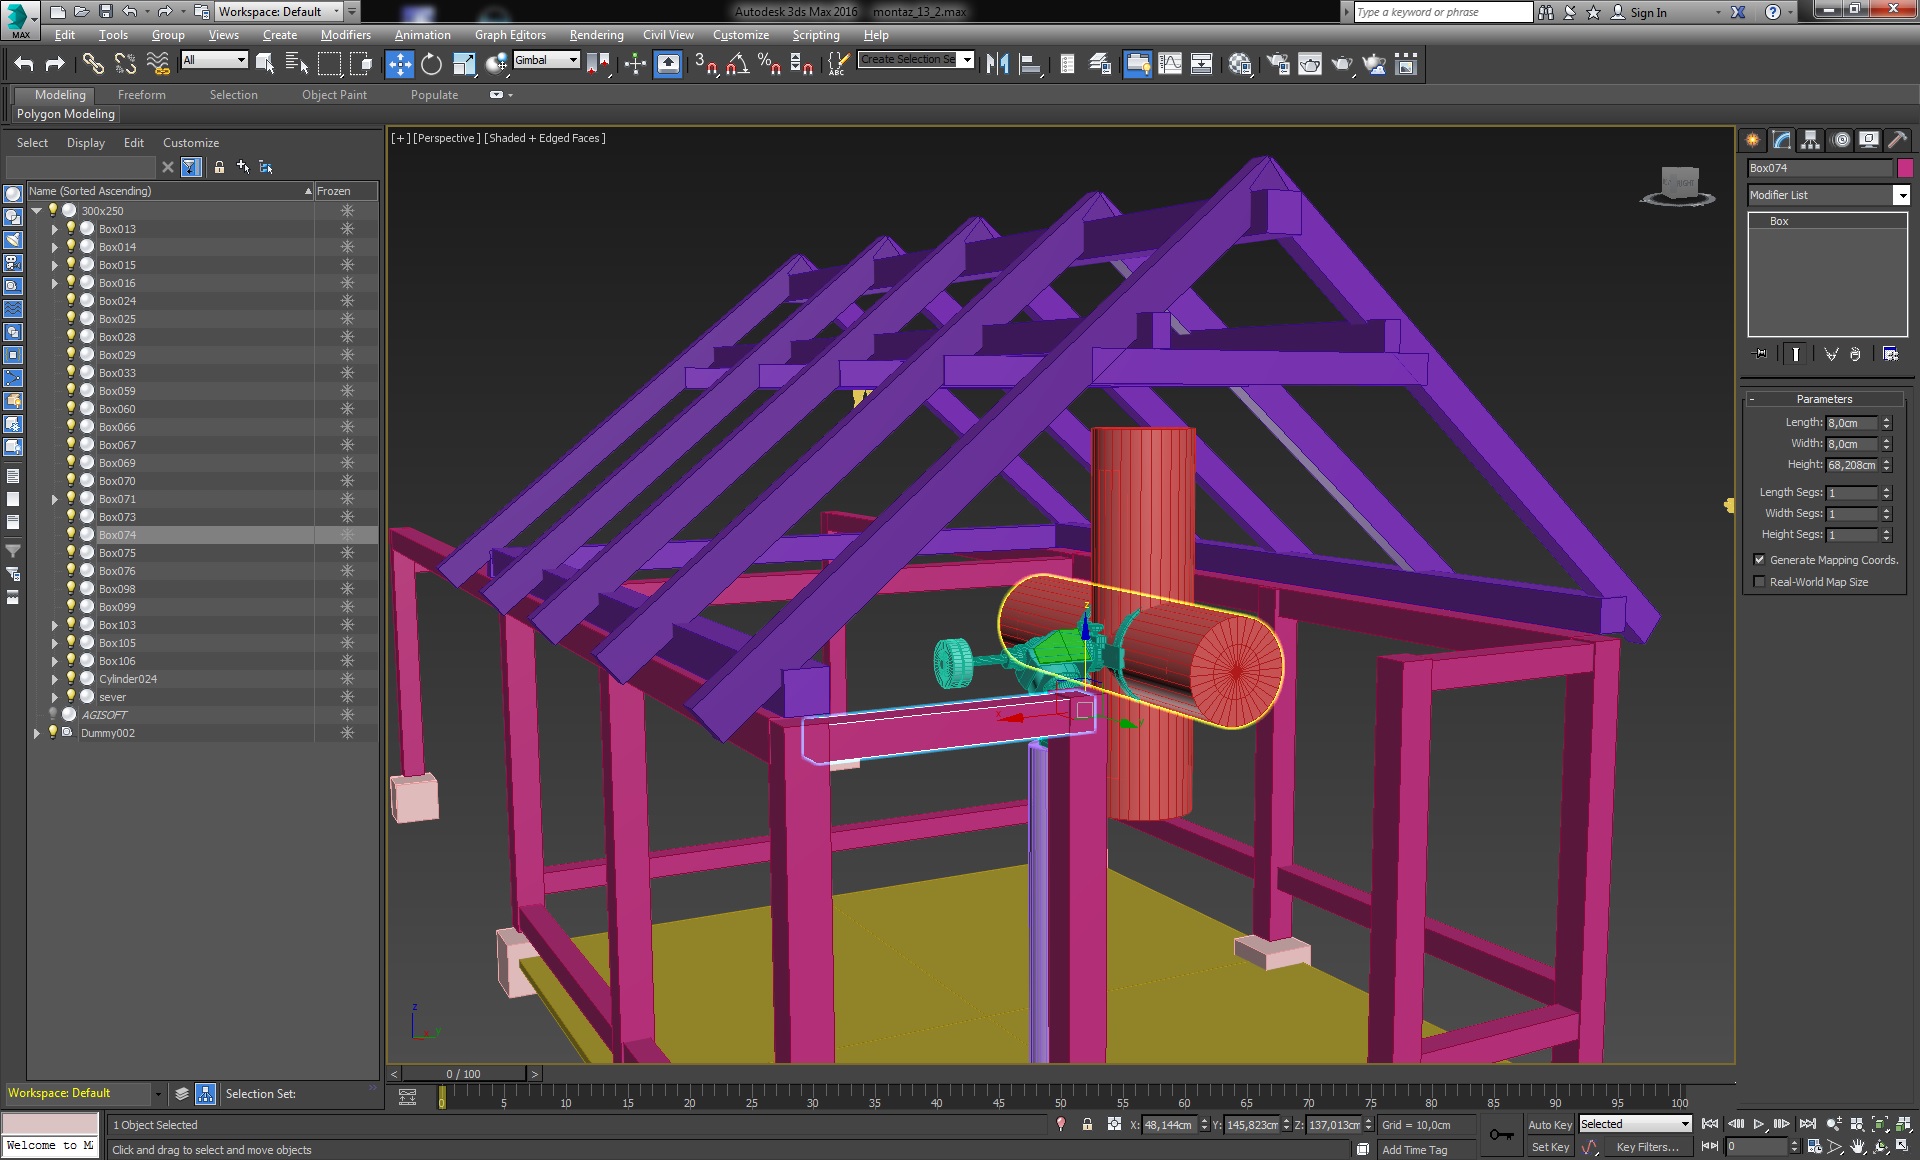Switch to the Object Paint ribbon tab
Viewport: 1920px width, 1160px height.
click(x=334, y=95)
